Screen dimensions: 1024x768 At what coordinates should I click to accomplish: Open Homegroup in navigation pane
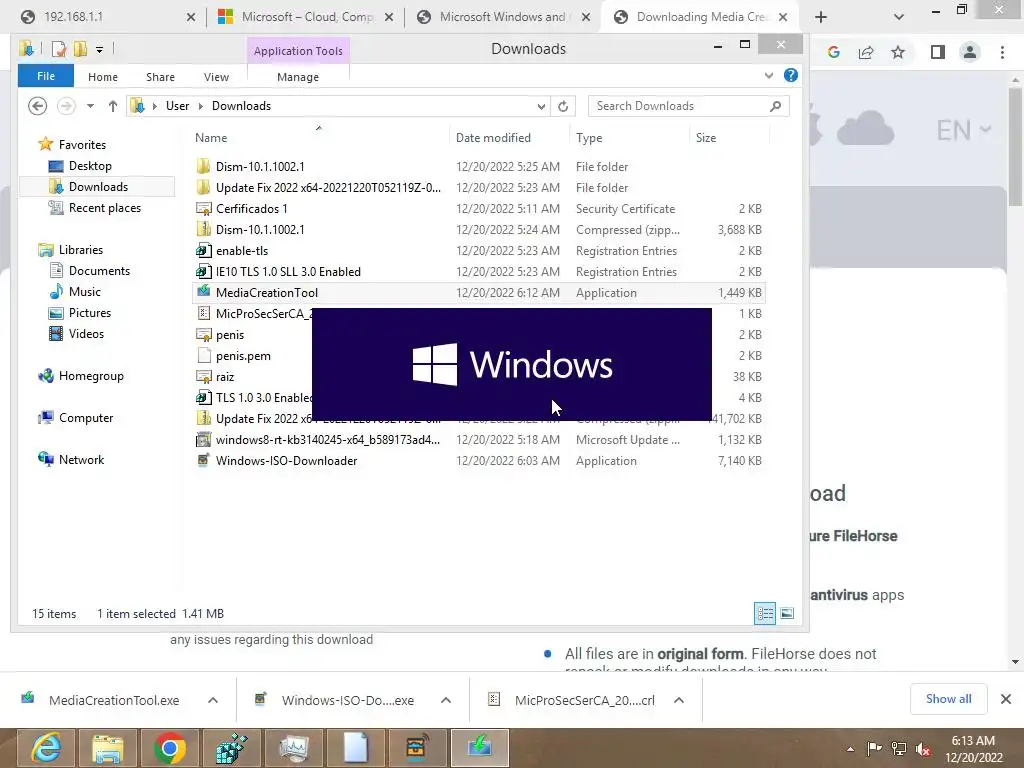91,376
